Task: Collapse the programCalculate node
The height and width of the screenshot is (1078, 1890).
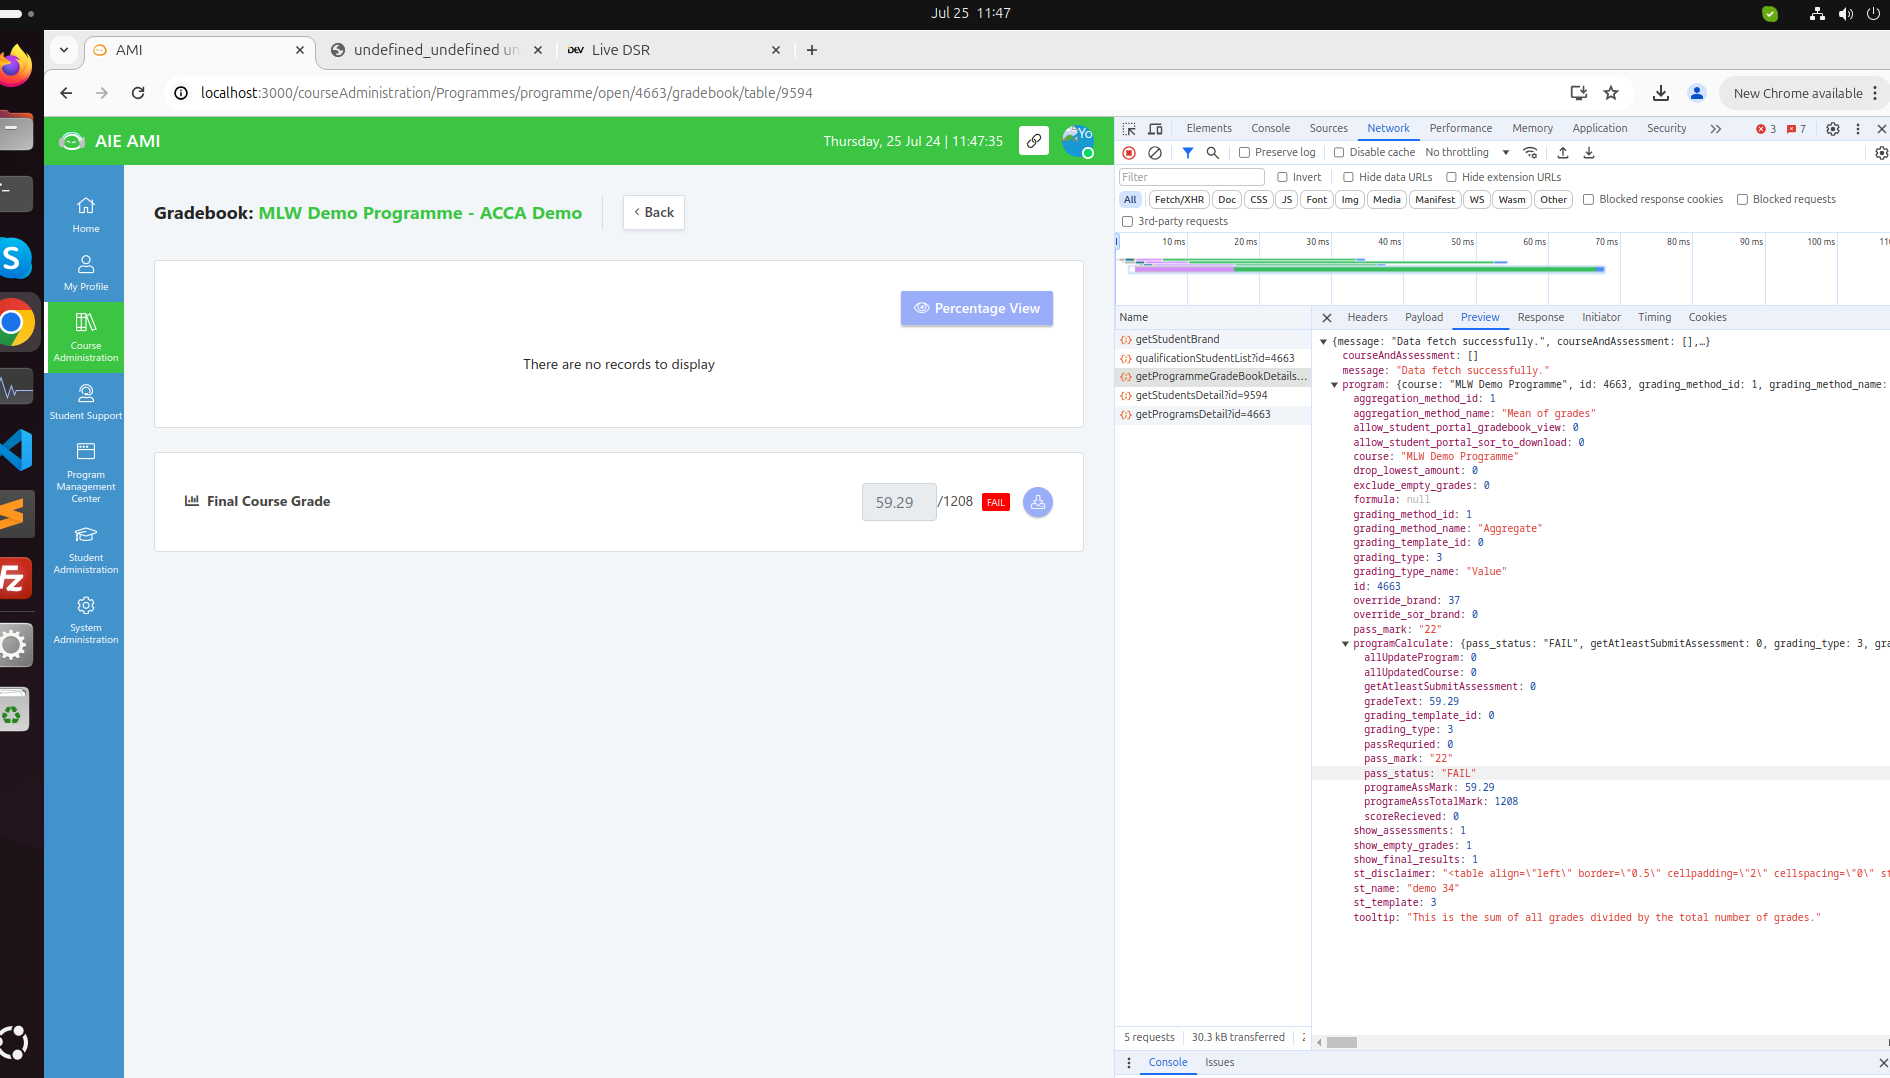Action: pyautogui.click(x=1346, y=644)
